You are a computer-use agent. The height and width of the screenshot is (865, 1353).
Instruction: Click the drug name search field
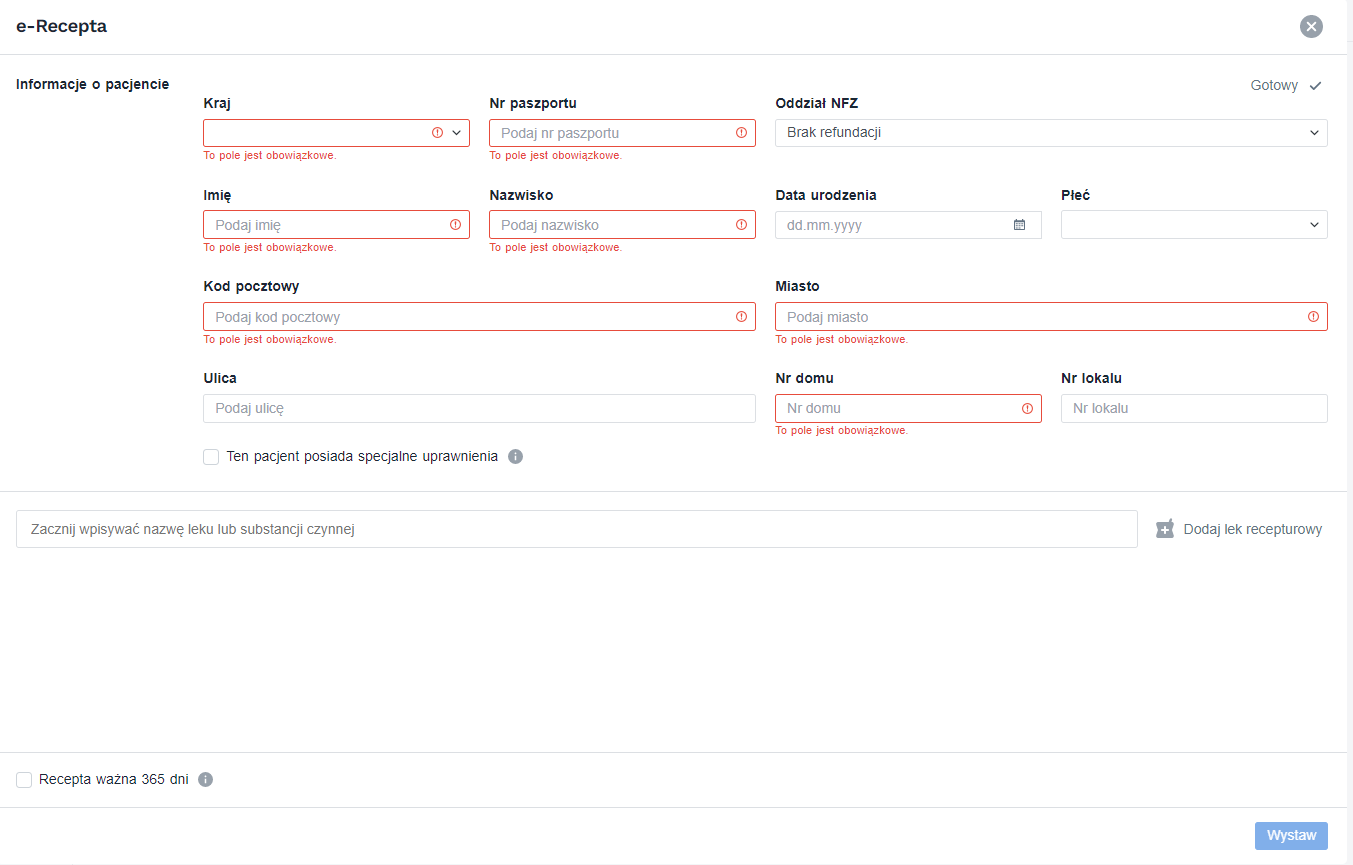[x=575, y=528]
